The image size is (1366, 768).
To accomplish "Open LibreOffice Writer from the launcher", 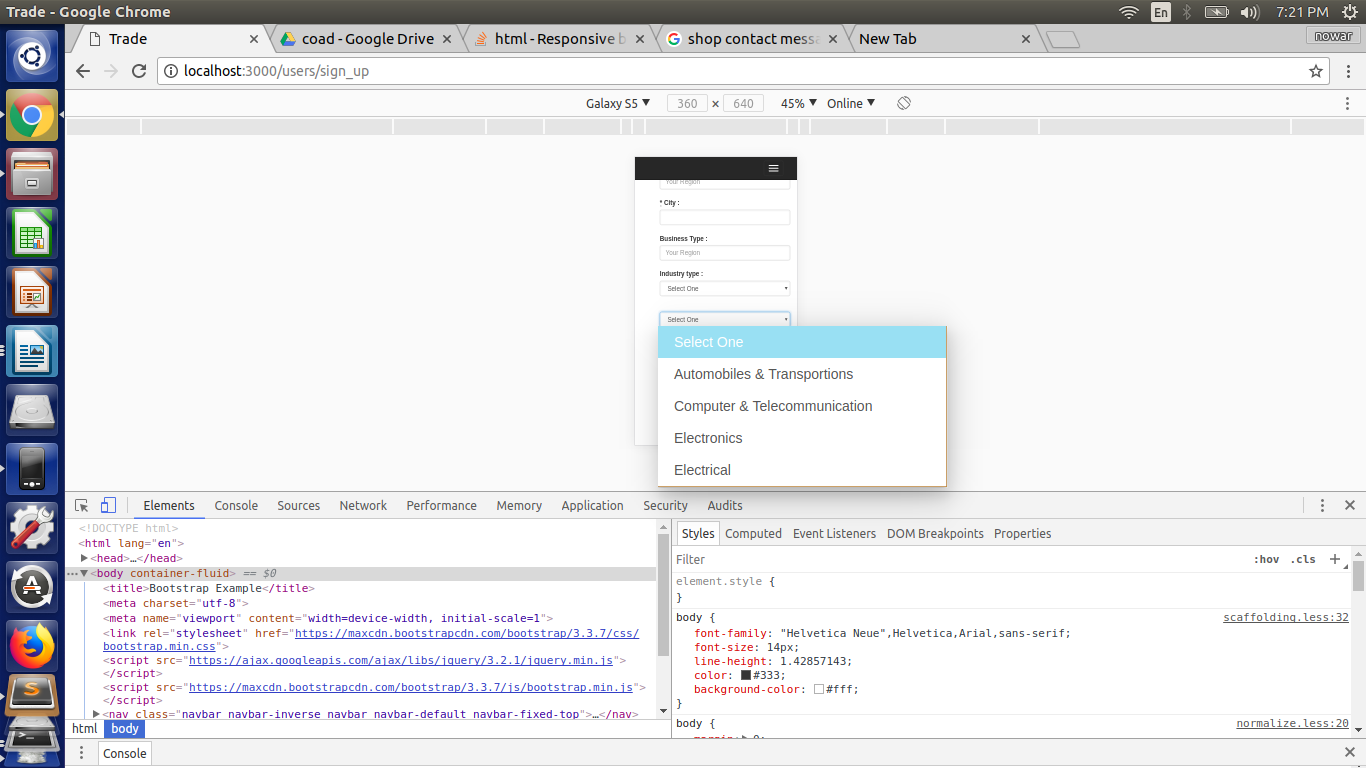I will click(32, 351).
